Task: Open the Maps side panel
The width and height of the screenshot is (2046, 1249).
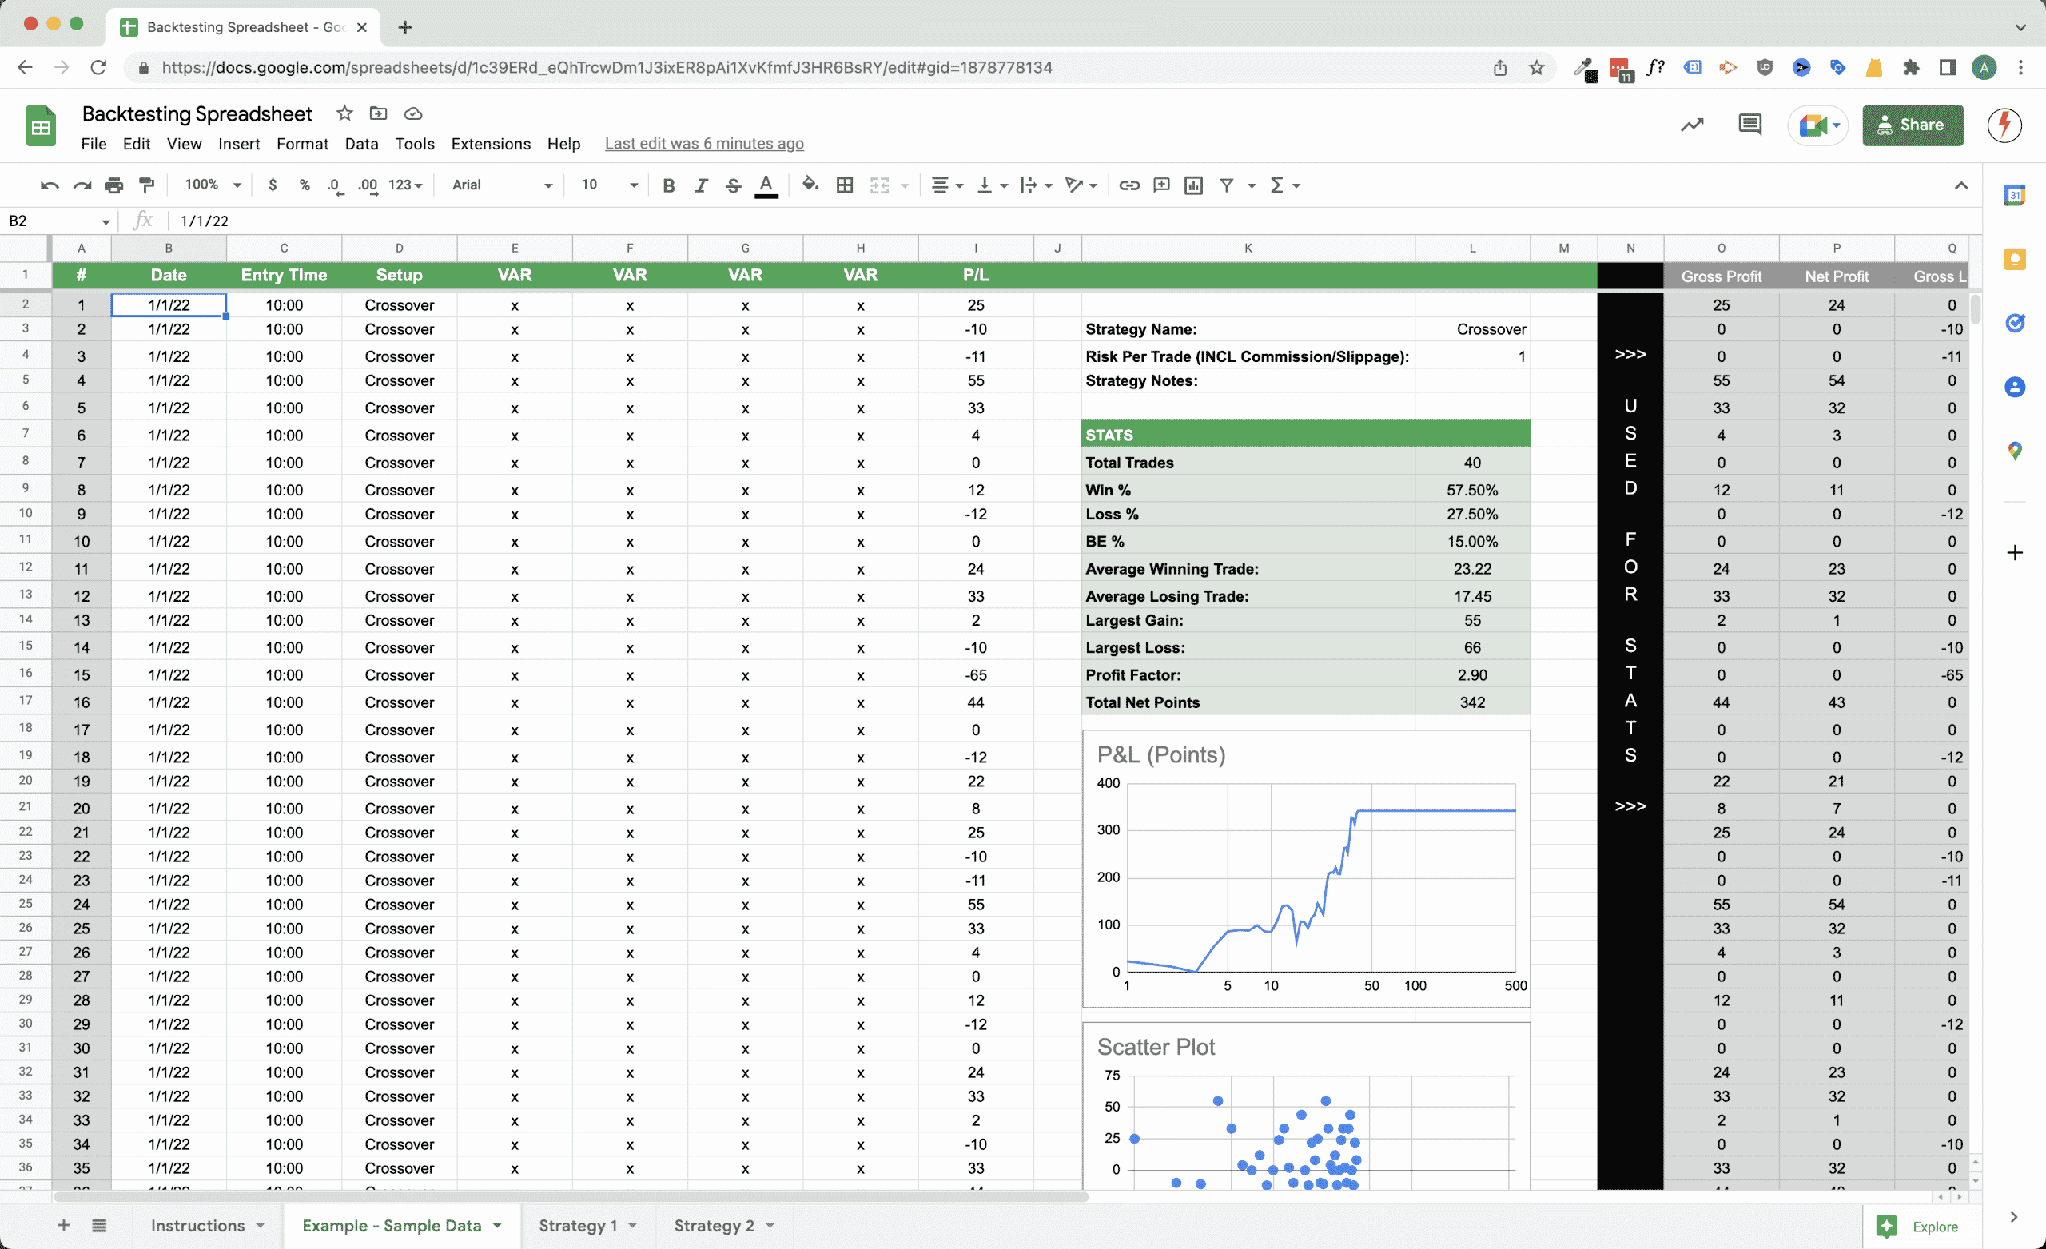Action: [x=2014, y=451]
